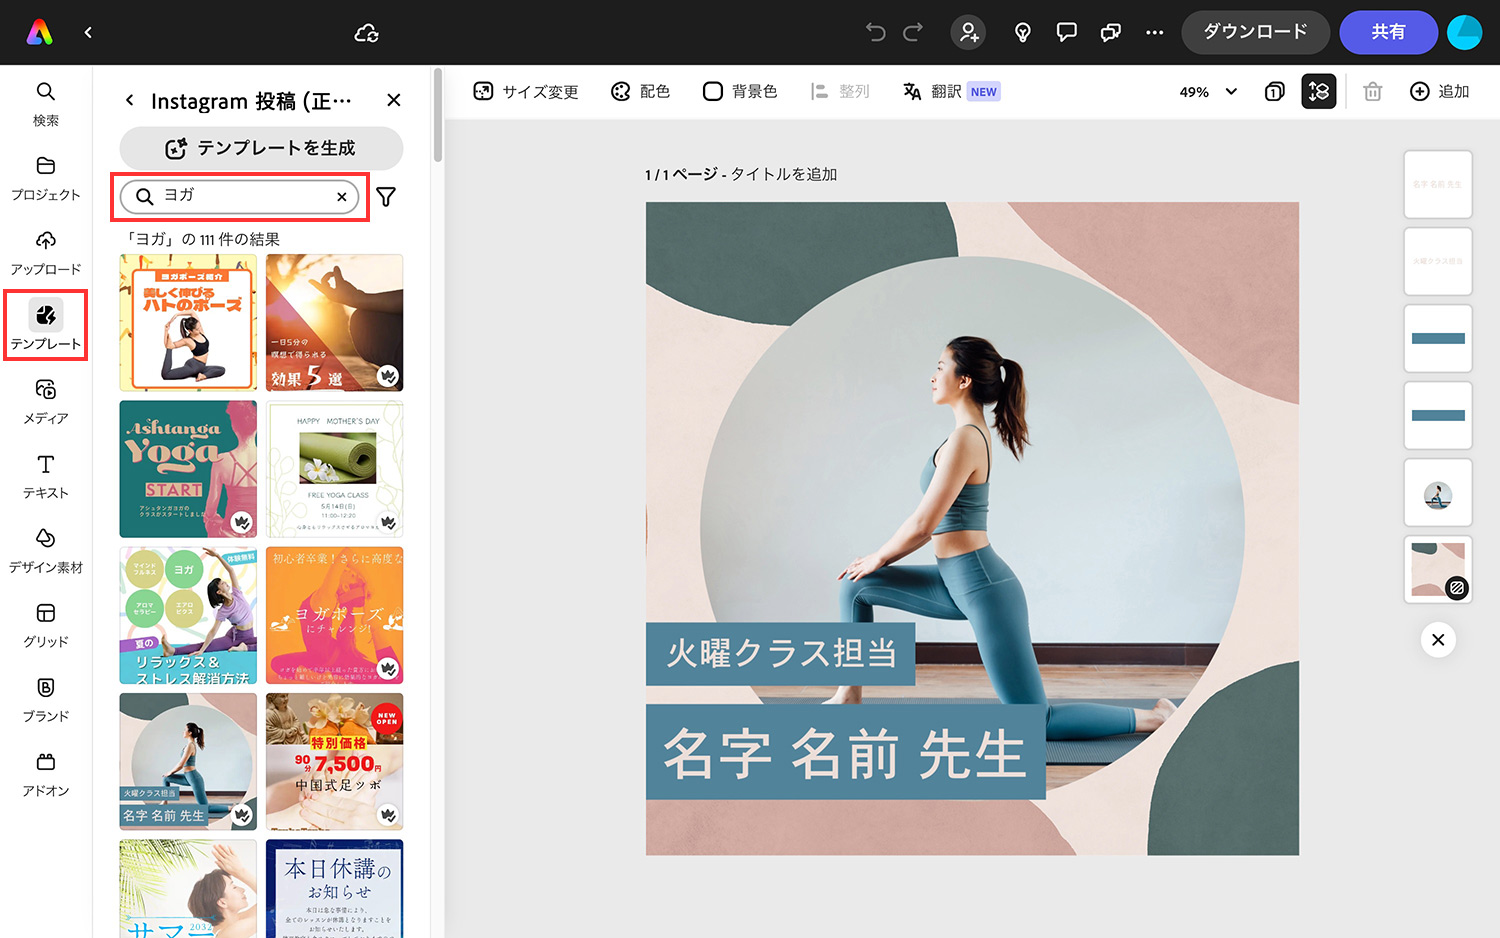Open 翻訳 translate tool
This screenshot has height=938, width=1500.
click(951, 91)
